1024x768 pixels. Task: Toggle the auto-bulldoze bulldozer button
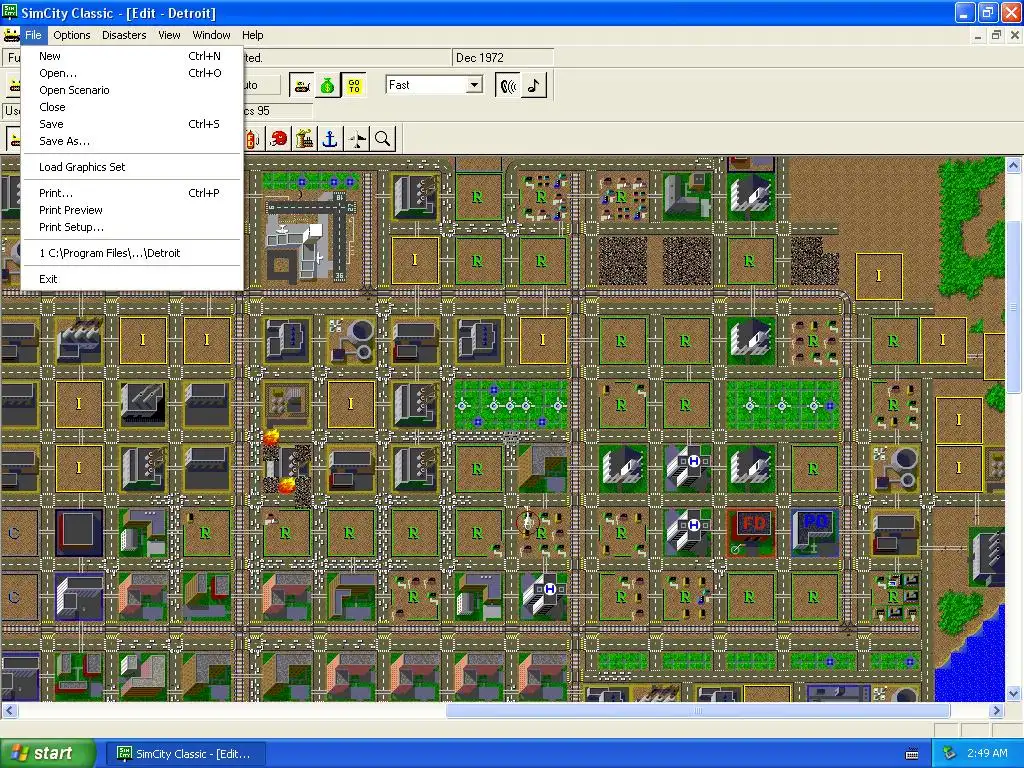(x=302, y=86)
